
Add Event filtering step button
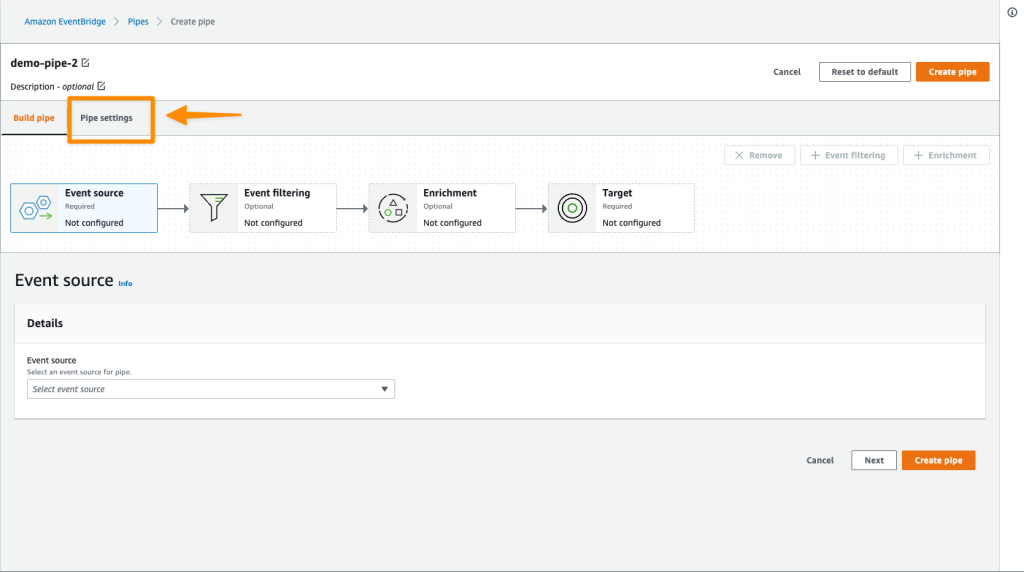click(848, 155)
